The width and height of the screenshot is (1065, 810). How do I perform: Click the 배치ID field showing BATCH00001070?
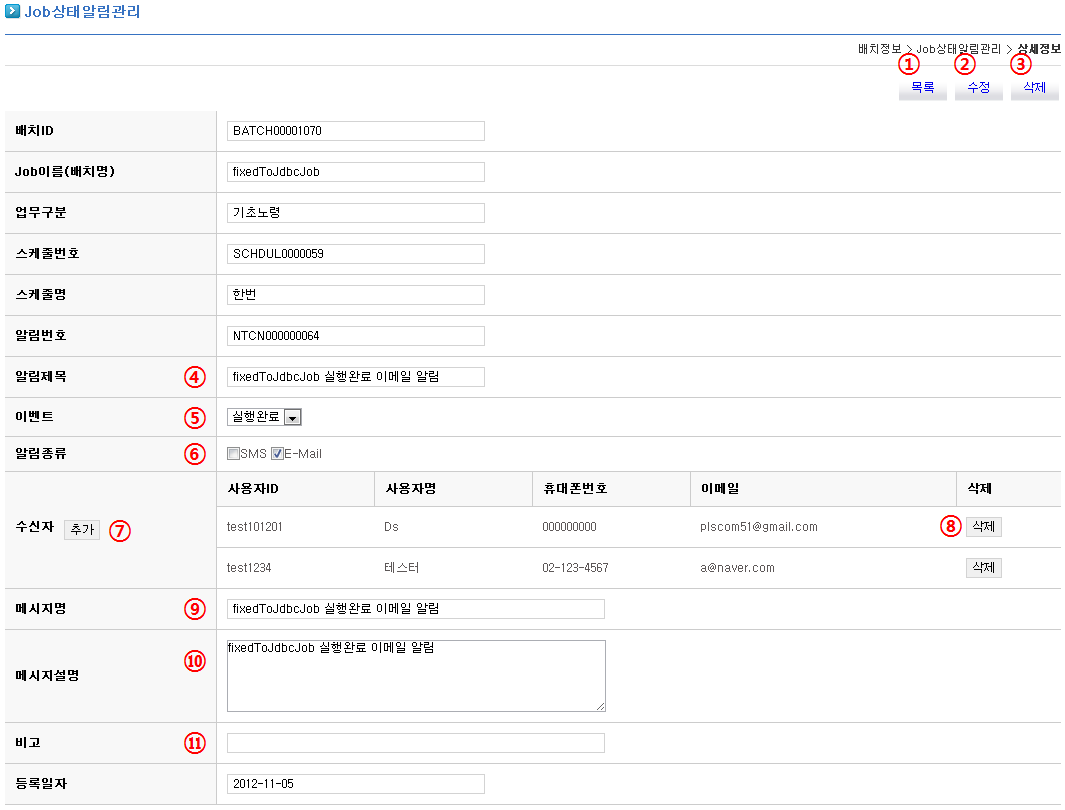[355, 131]
